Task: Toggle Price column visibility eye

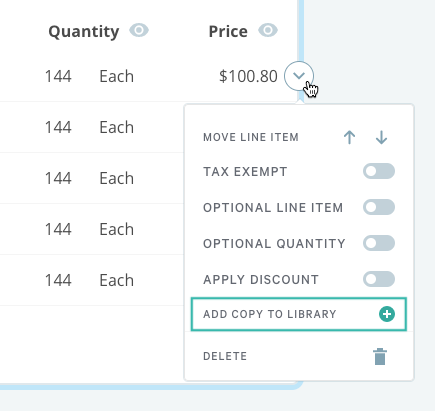Action: 268,30
